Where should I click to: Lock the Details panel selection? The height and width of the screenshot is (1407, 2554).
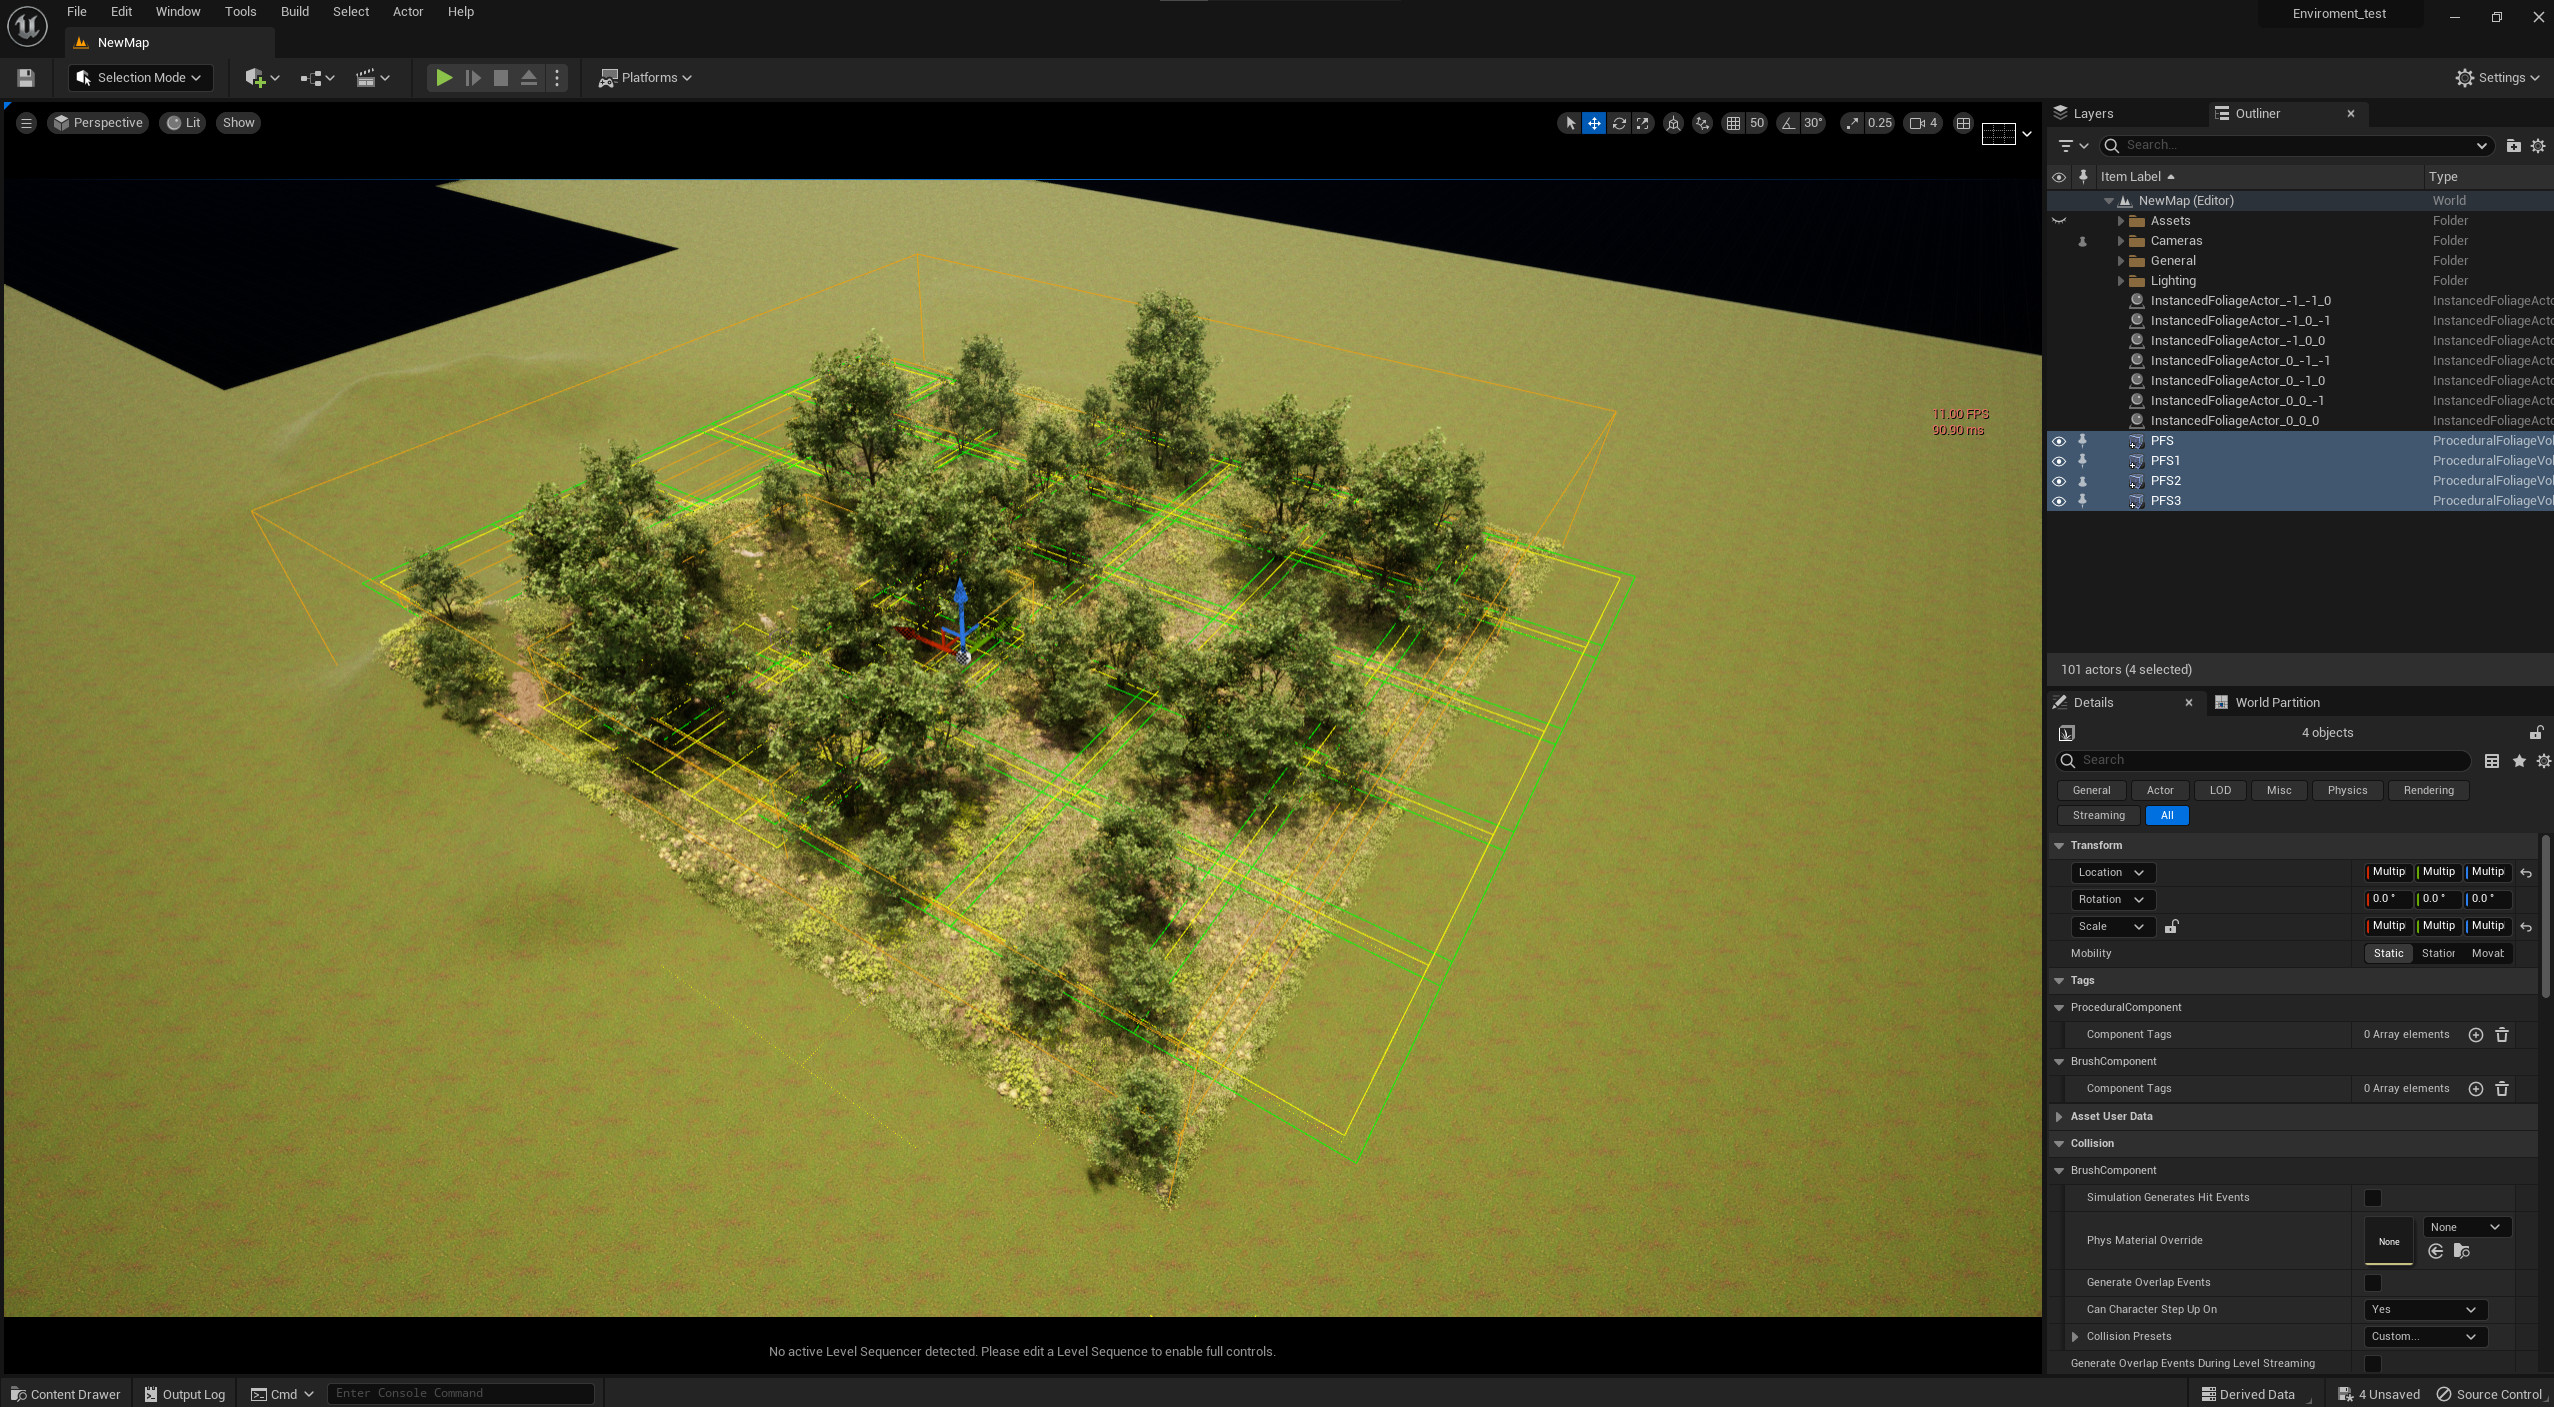[2536, 733]
